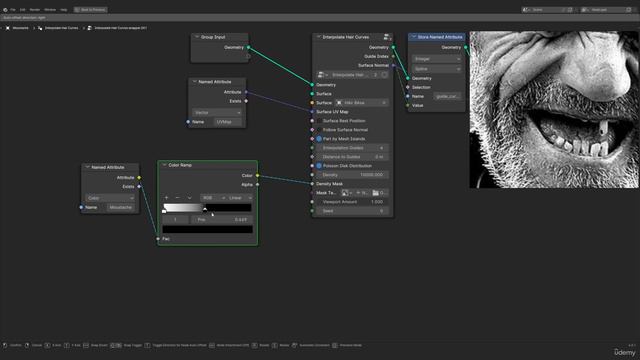Screen dimensions: 640x360
Task: Remove the active Color Ramp color stop
Action: [177, 198]
